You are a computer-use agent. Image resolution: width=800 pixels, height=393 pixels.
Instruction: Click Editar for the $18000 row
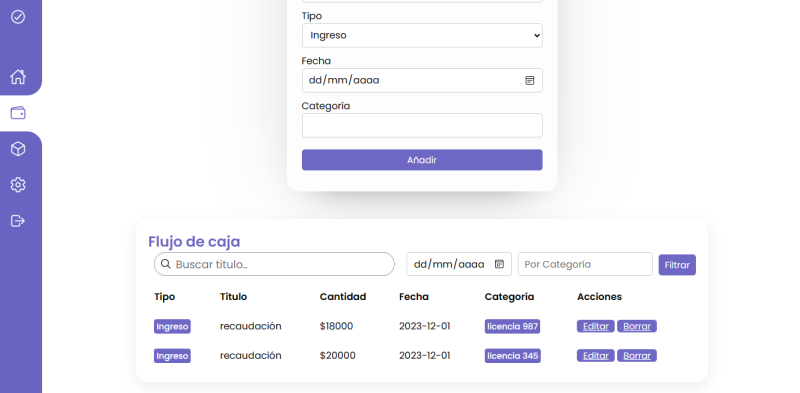coord(595,326)
